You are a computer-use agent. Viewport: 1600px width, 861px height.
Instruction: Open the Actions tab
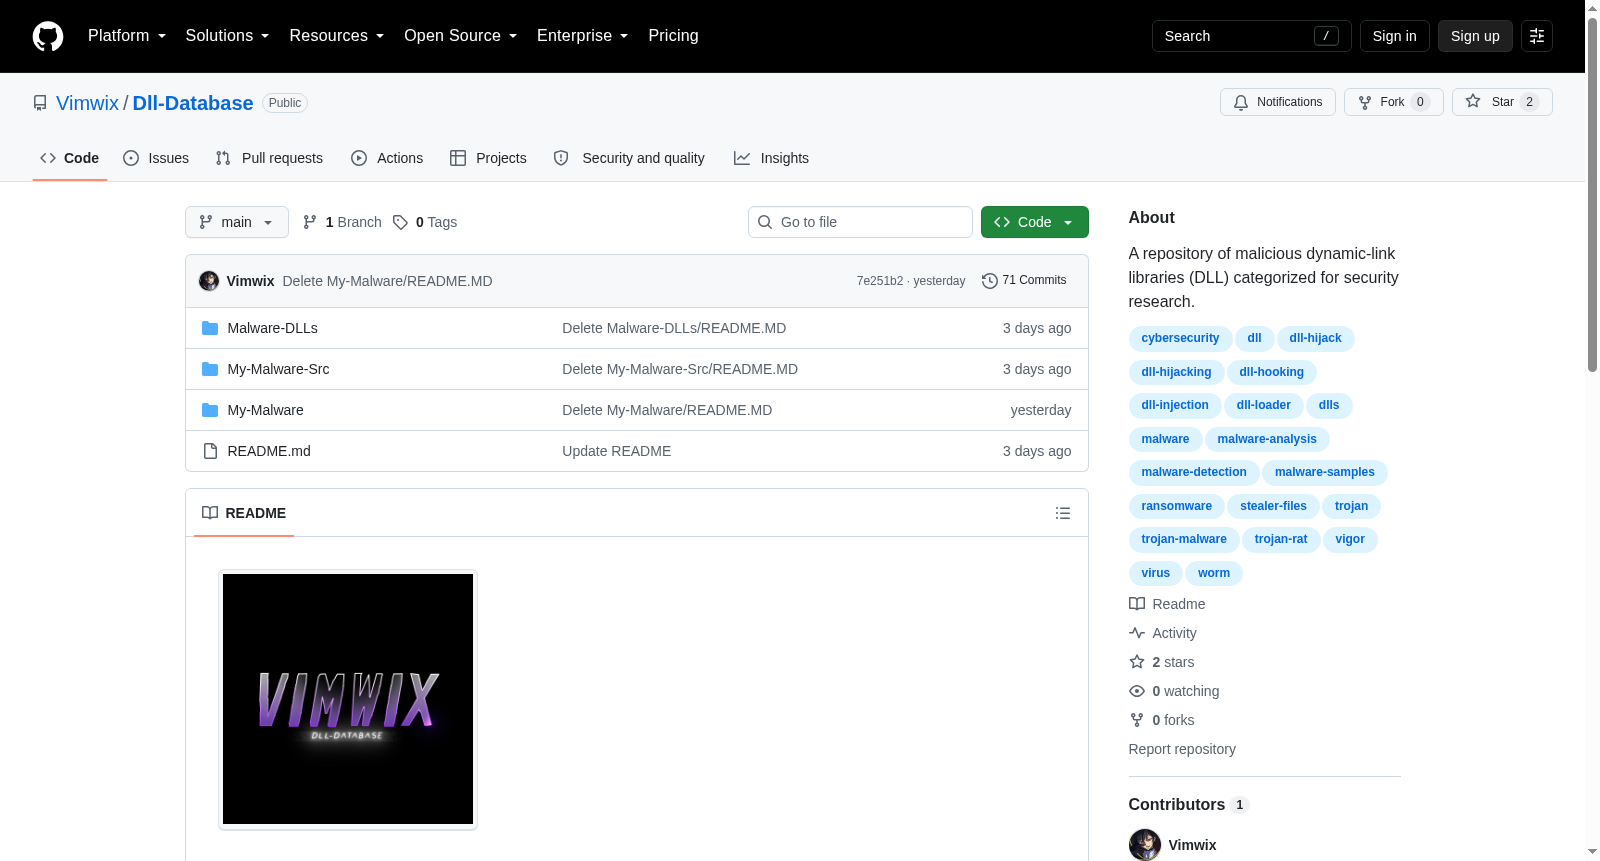387,158
